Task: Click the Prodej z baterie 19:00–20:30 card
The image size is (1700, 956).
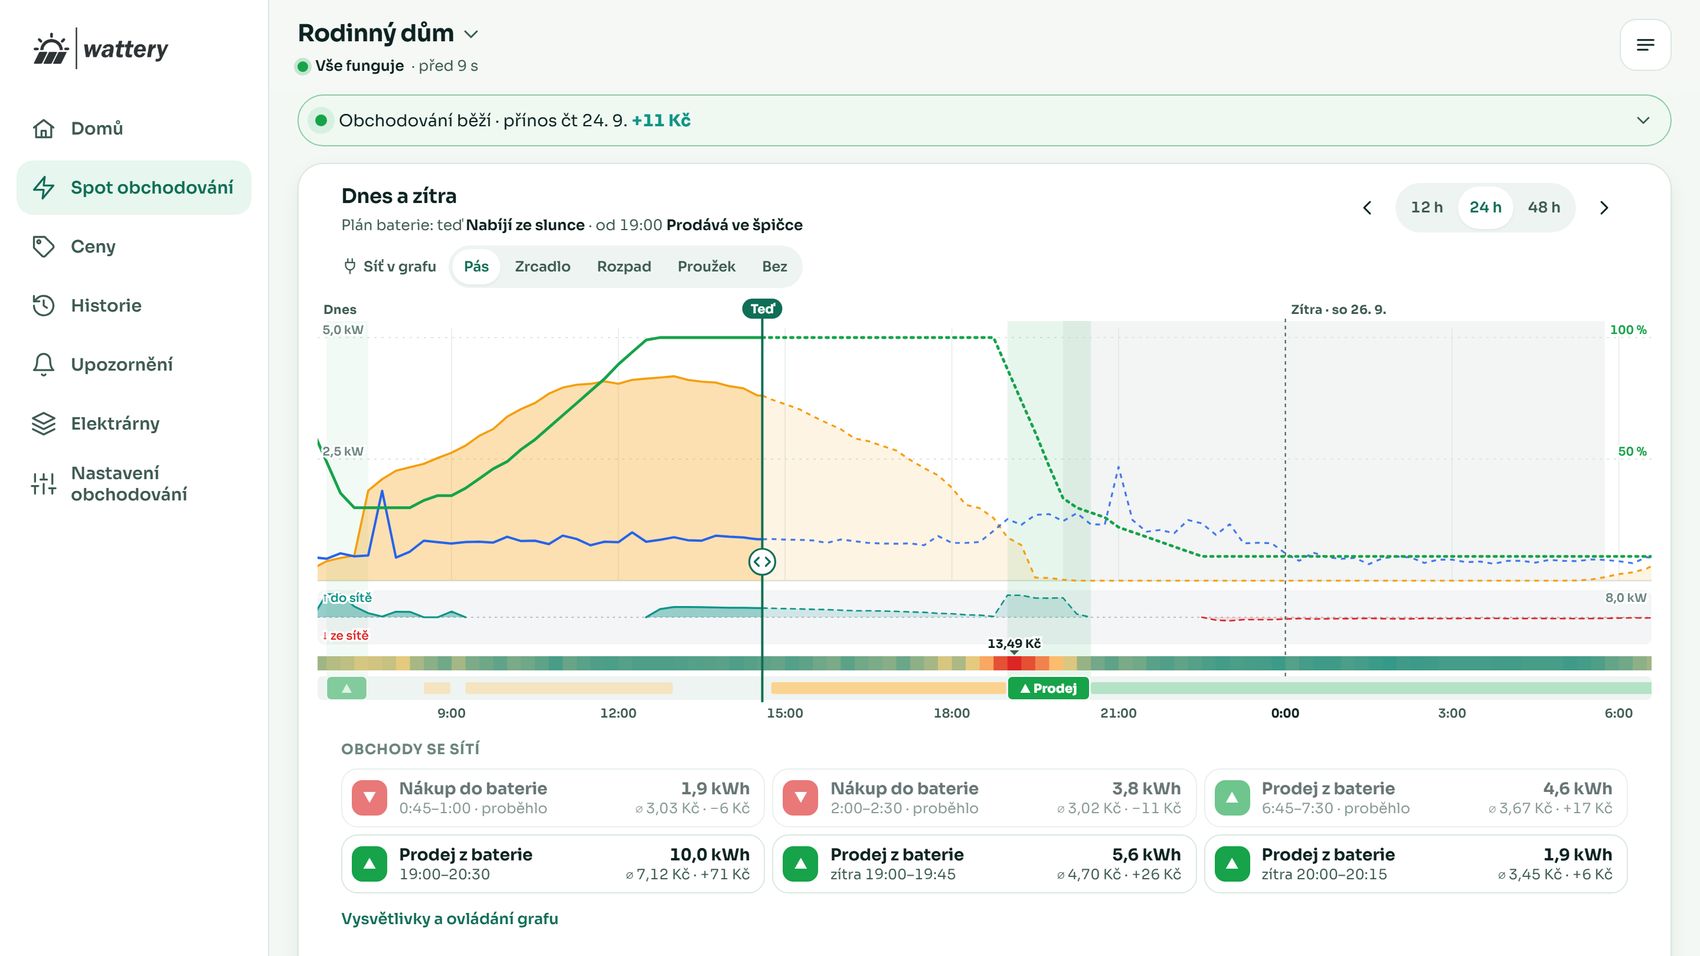Action: point(553,864)
